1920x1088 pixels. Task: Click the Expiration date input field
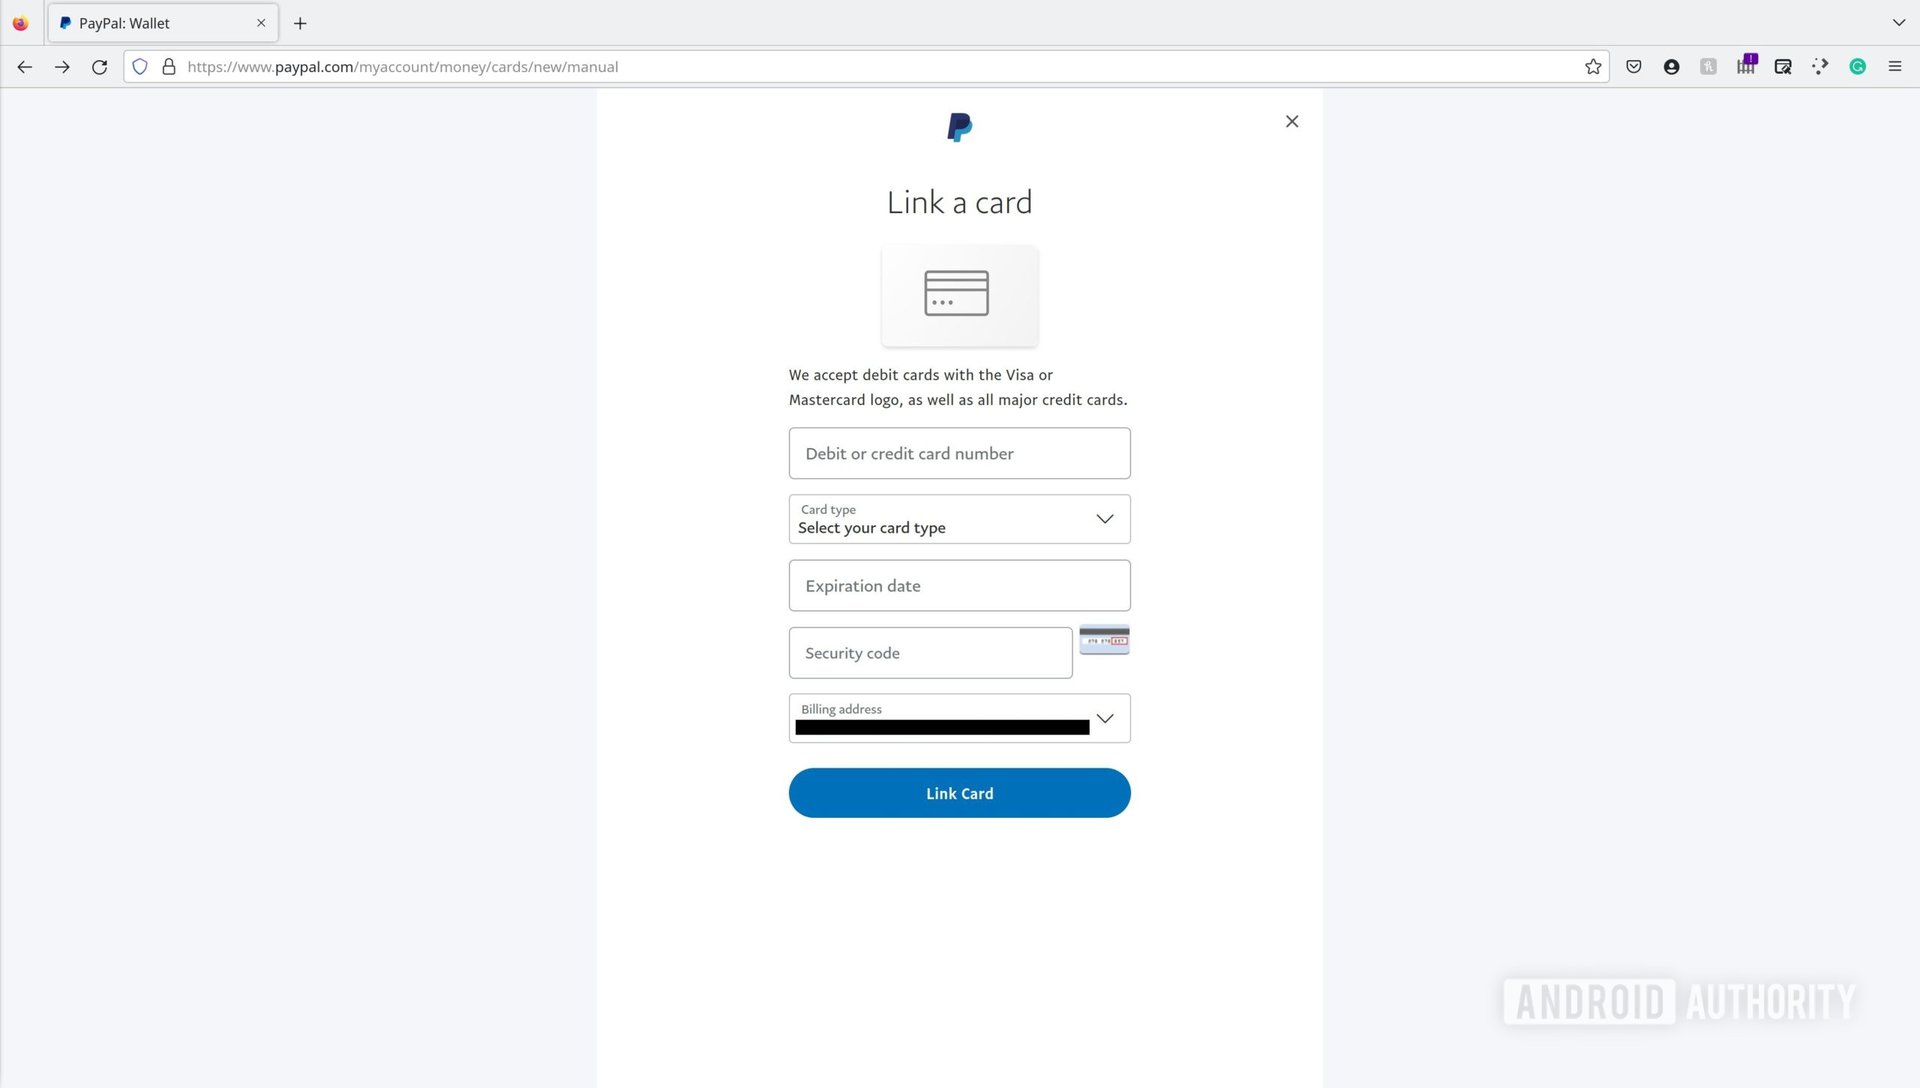[x=959, y=586]
